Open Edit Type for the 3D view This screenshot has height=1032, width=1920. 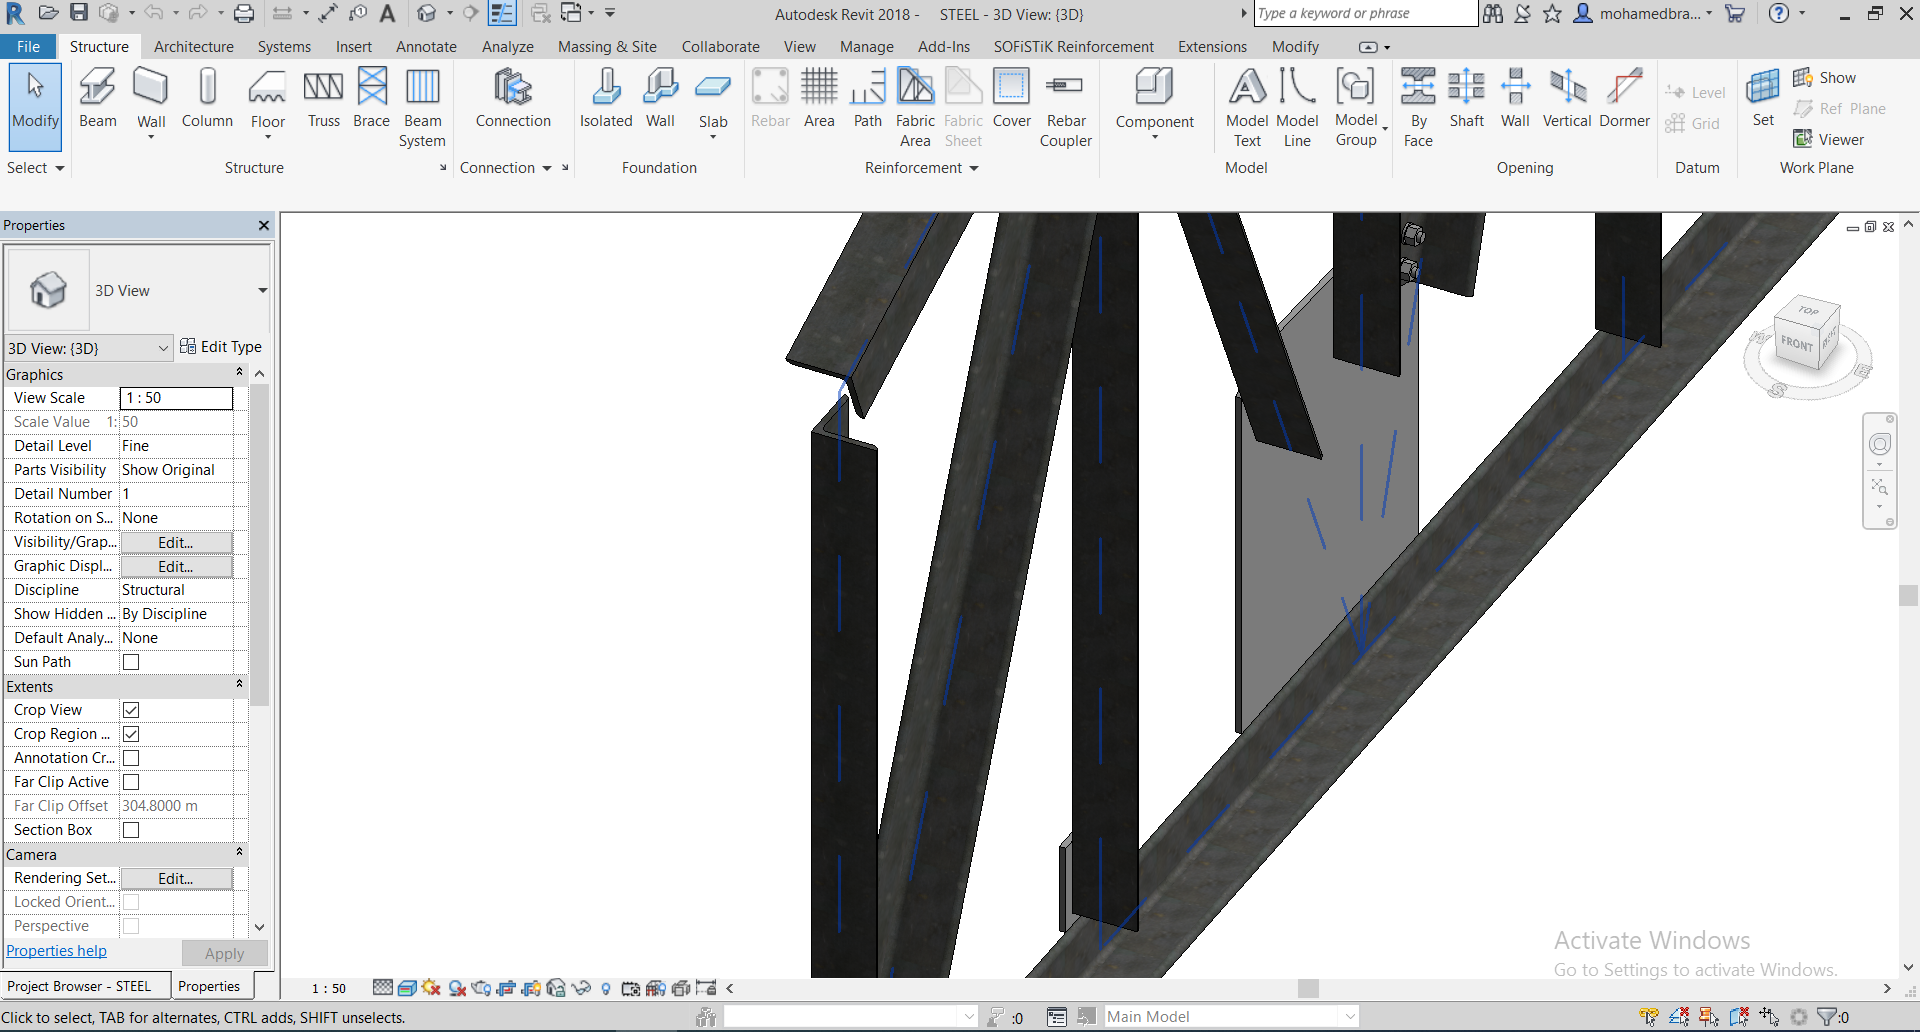click(x=222, y=347)
